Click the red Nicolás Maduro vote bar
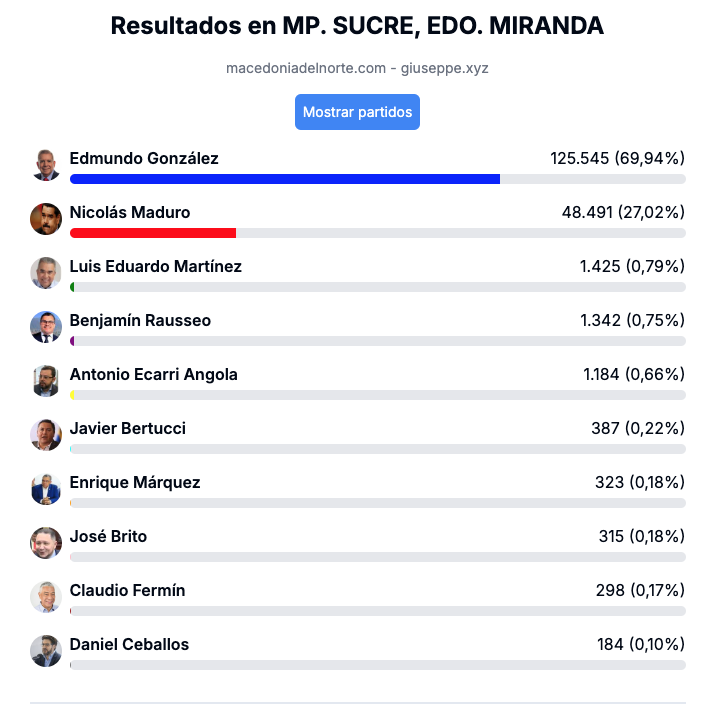 tap(153, 233)
